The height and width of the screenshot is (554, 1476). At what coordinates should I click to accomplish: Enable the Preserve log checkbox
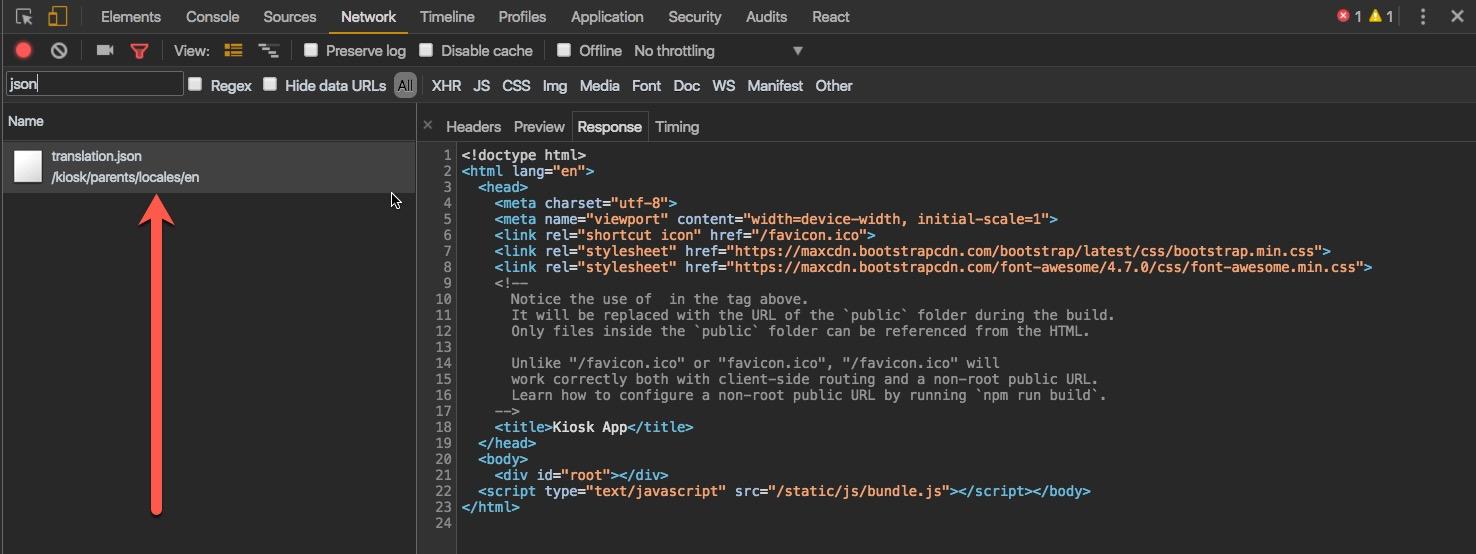coord(311,50)
